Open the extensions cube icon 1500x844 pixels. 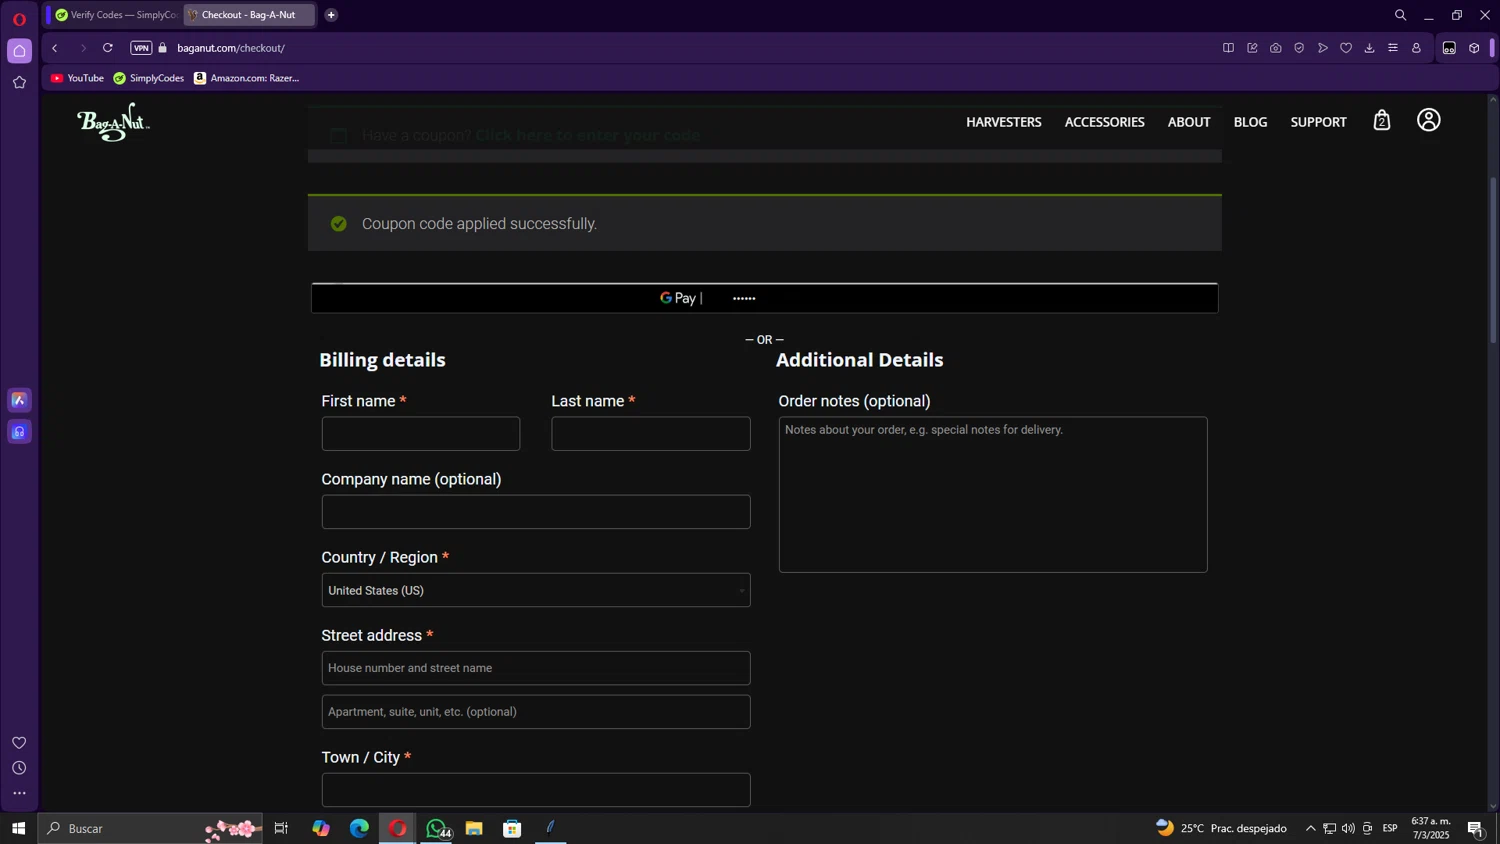1474,48
